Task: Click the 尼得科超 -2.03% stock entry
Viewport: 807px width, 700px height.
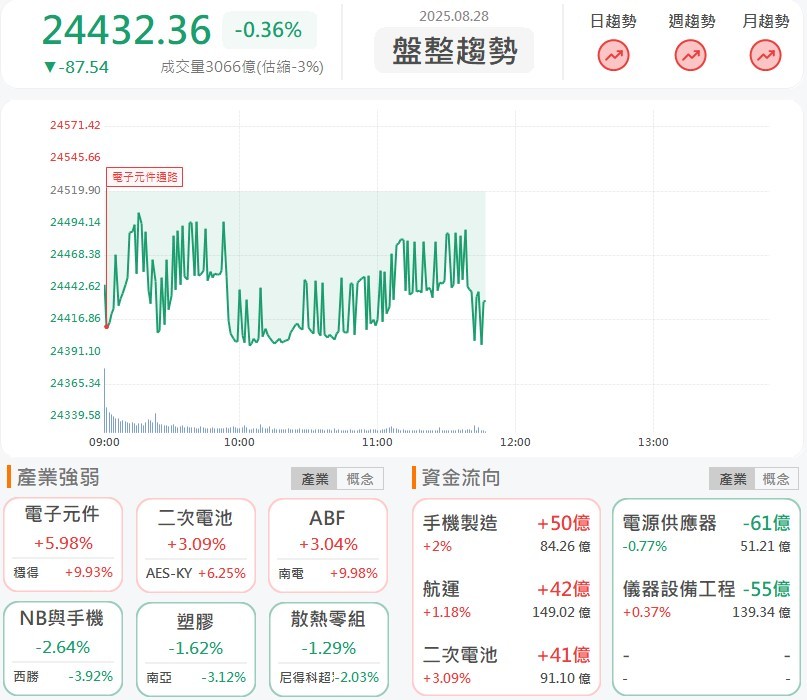Action: (328, 677)
